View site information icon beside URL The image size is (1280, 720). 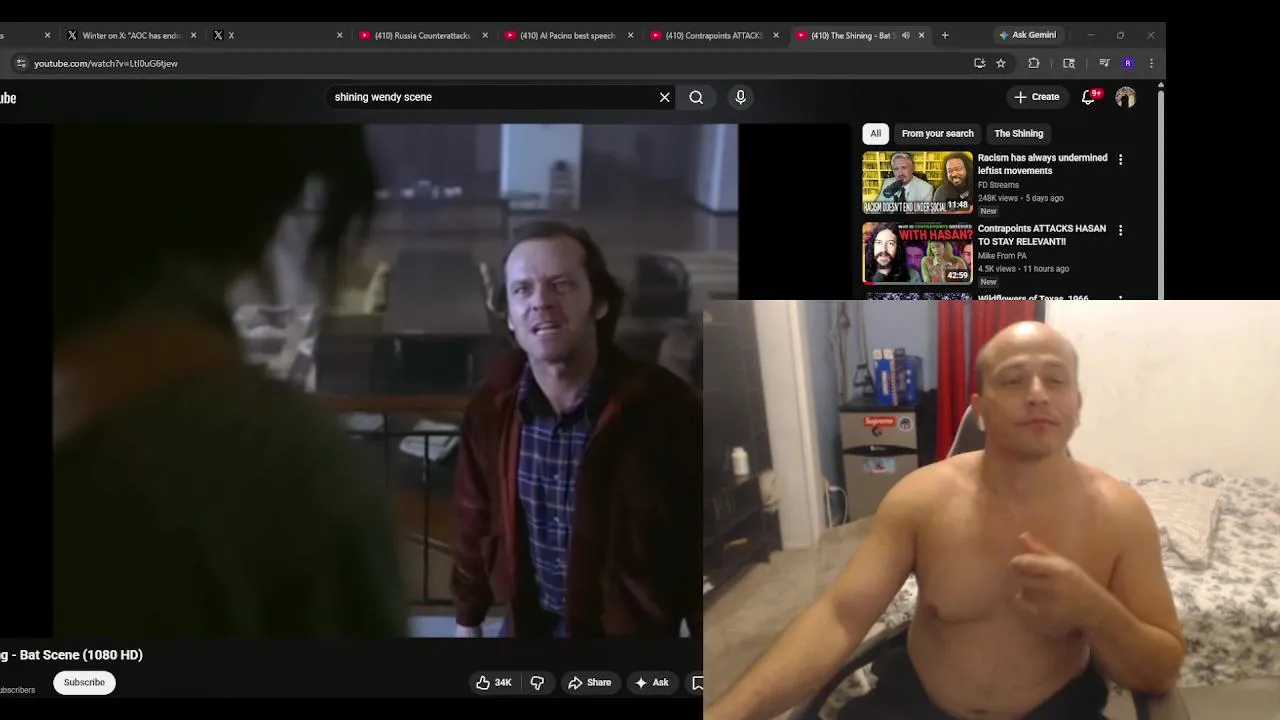click(x=21, y=63)
